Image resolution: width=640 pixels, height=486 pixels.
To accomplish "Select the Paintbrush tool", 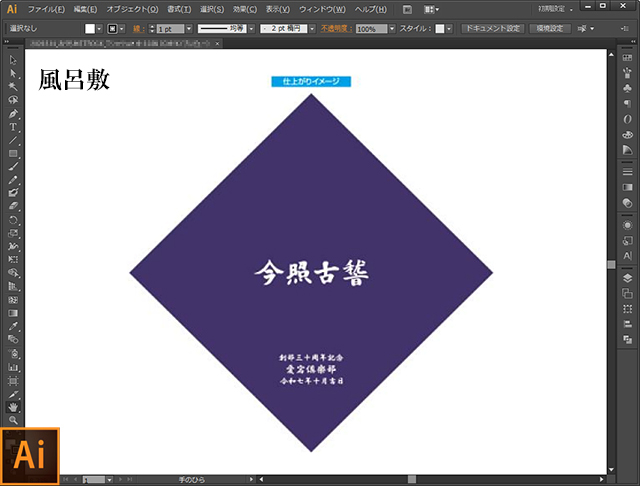I will 13,166.
